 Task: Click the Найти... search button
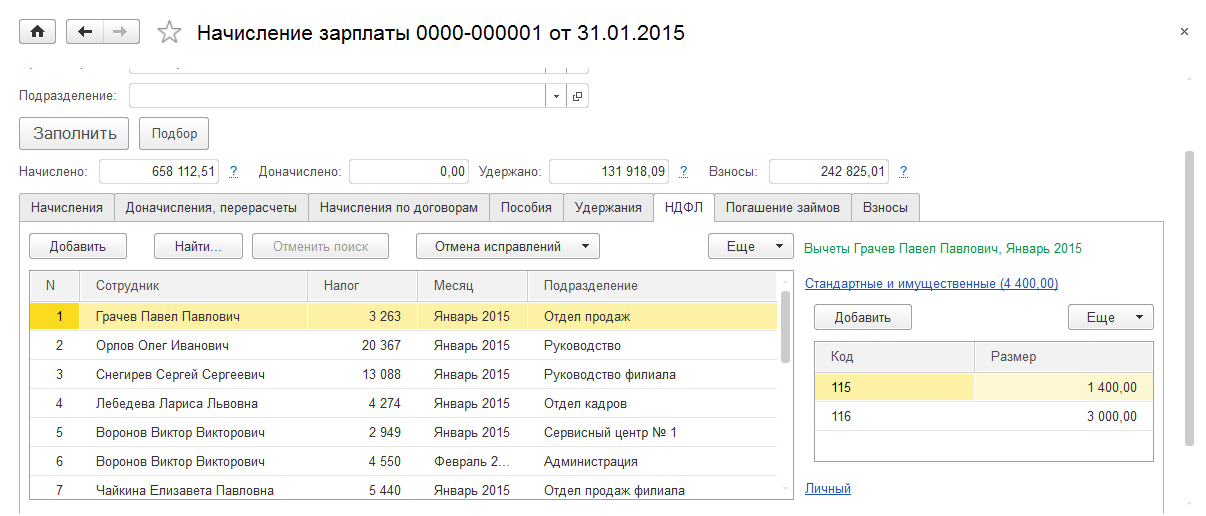tap(198, 246)
